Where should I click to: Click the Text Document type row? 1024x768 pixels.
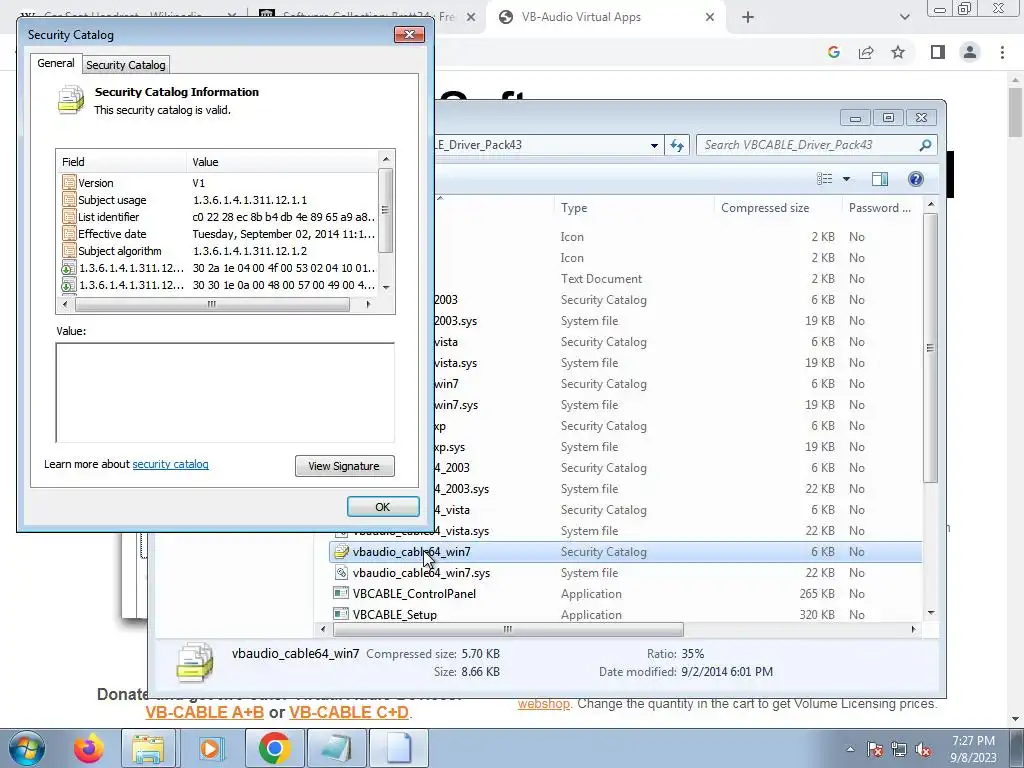[x=601, y=279]
